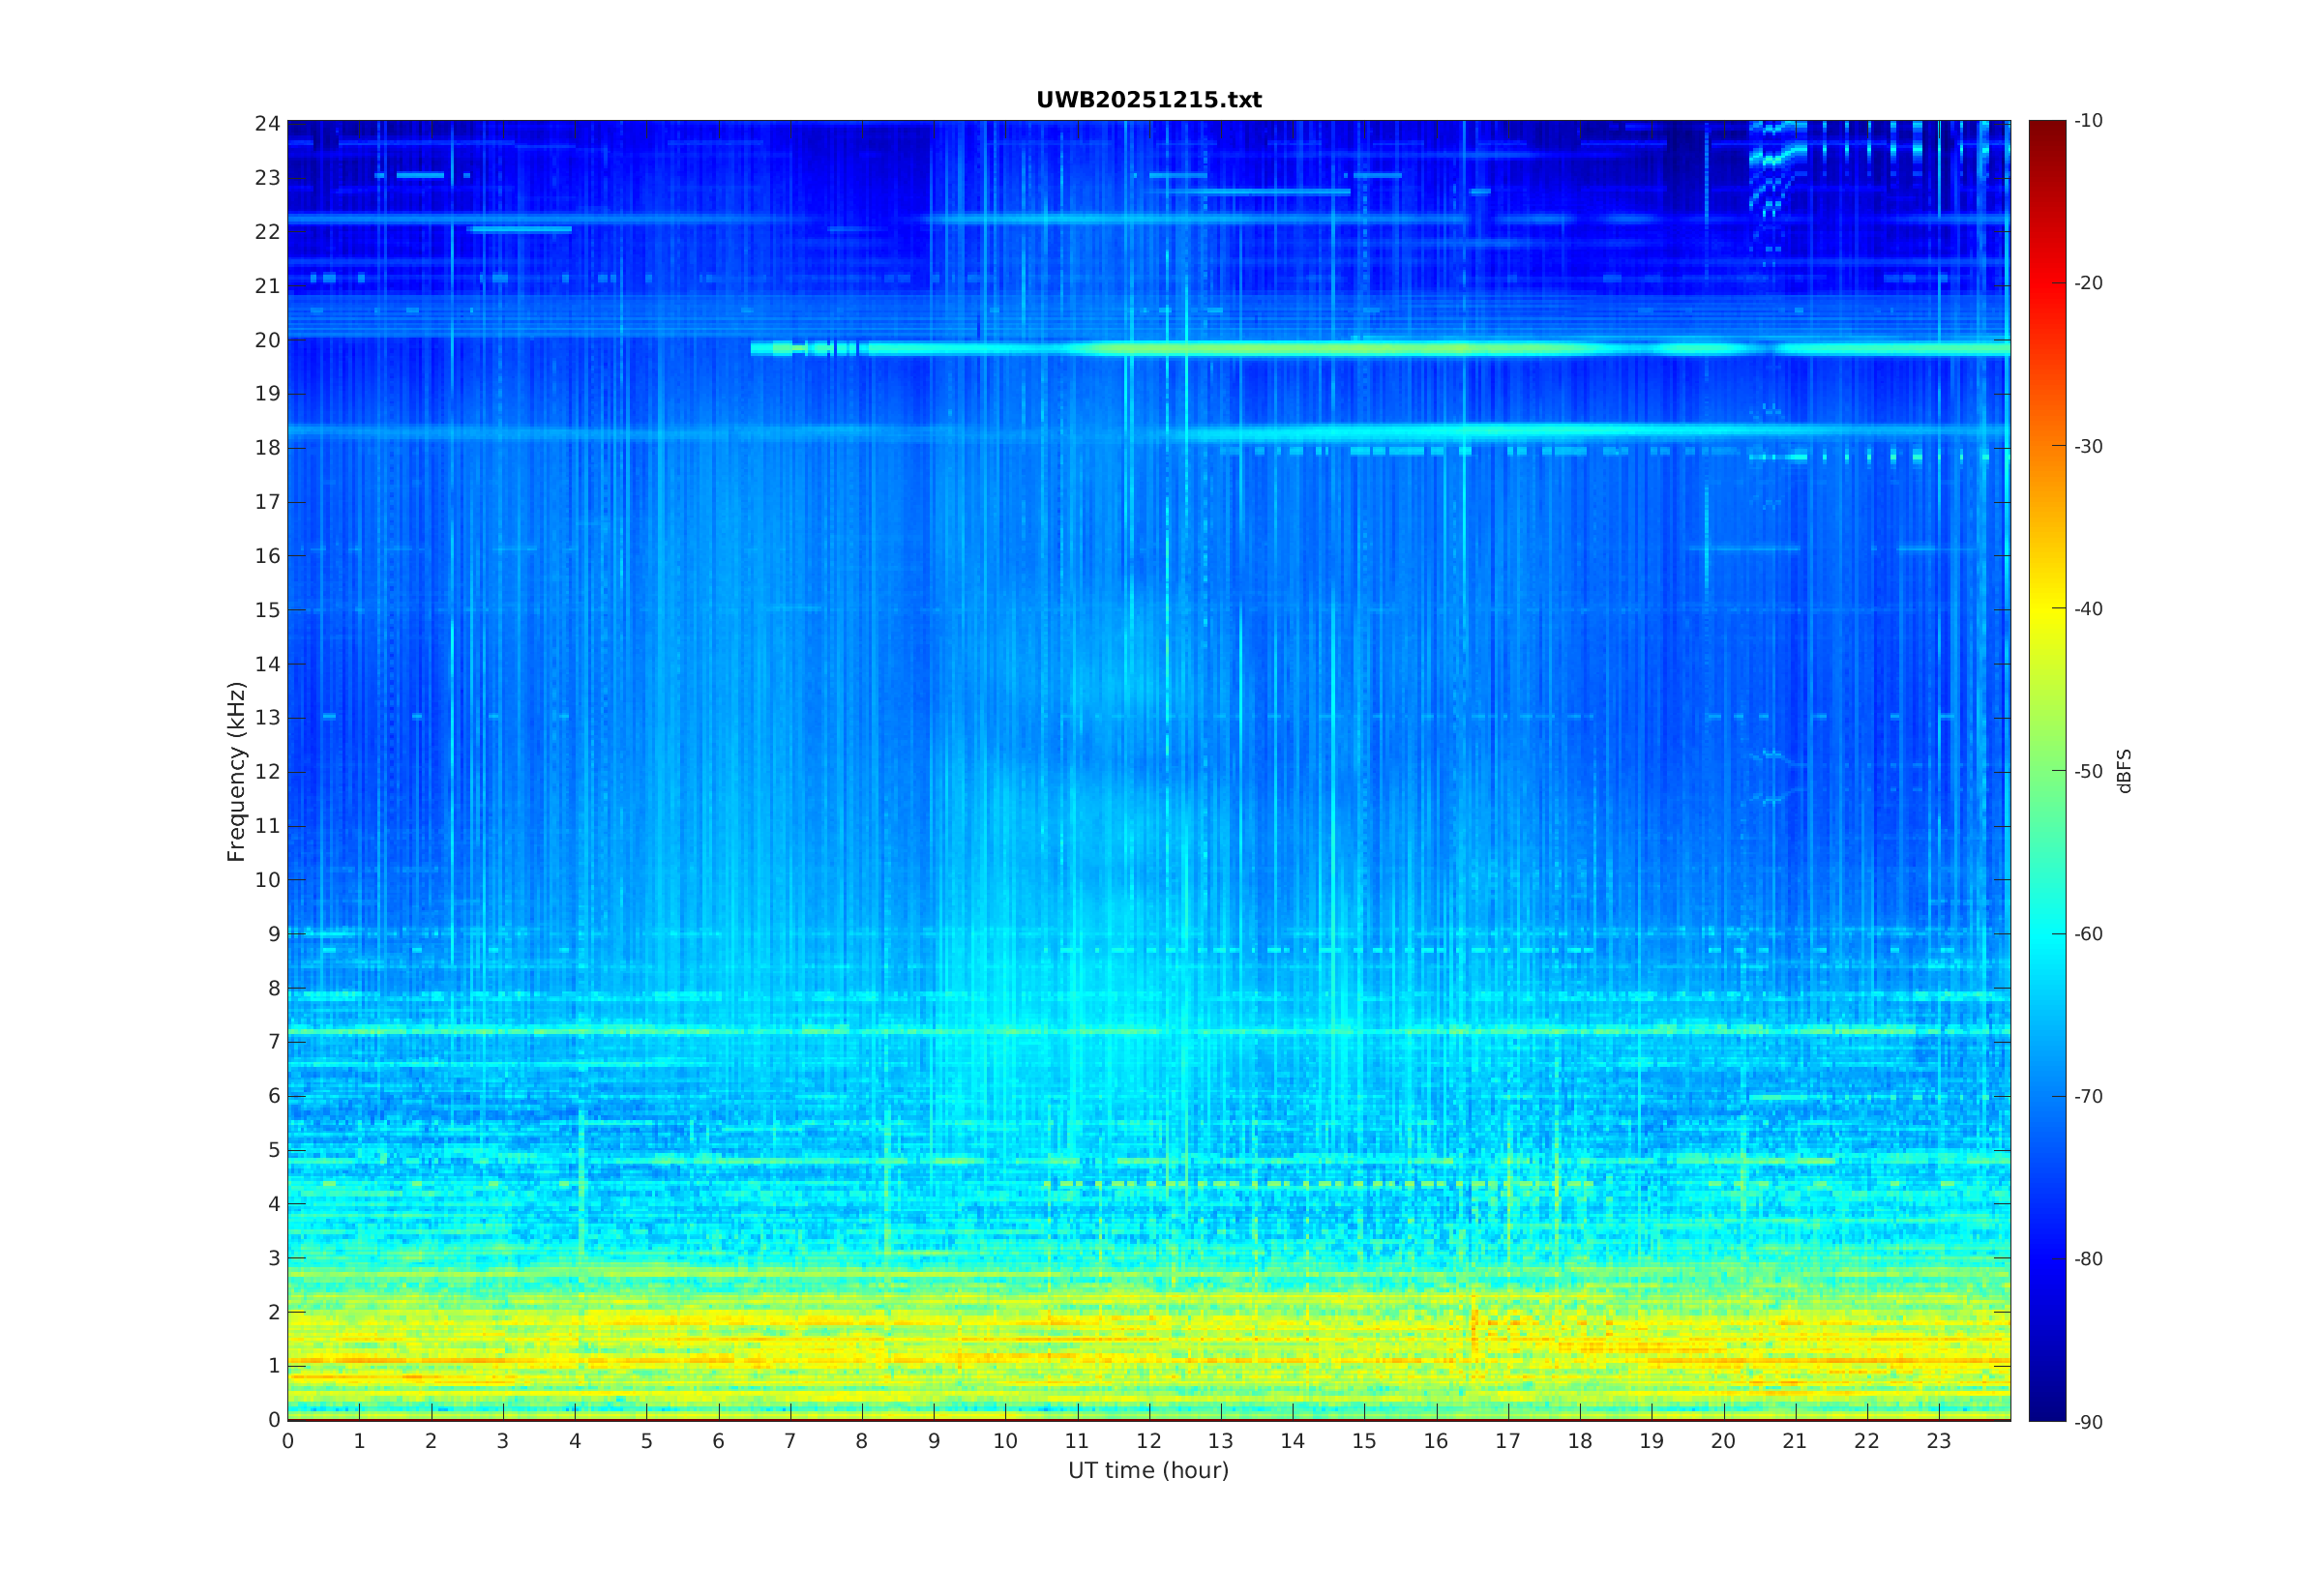The height and width of the screenshot is (1596, 2322).
Task: Click the 12 kHz y-axis tick label
Action: tap(267, 772)
